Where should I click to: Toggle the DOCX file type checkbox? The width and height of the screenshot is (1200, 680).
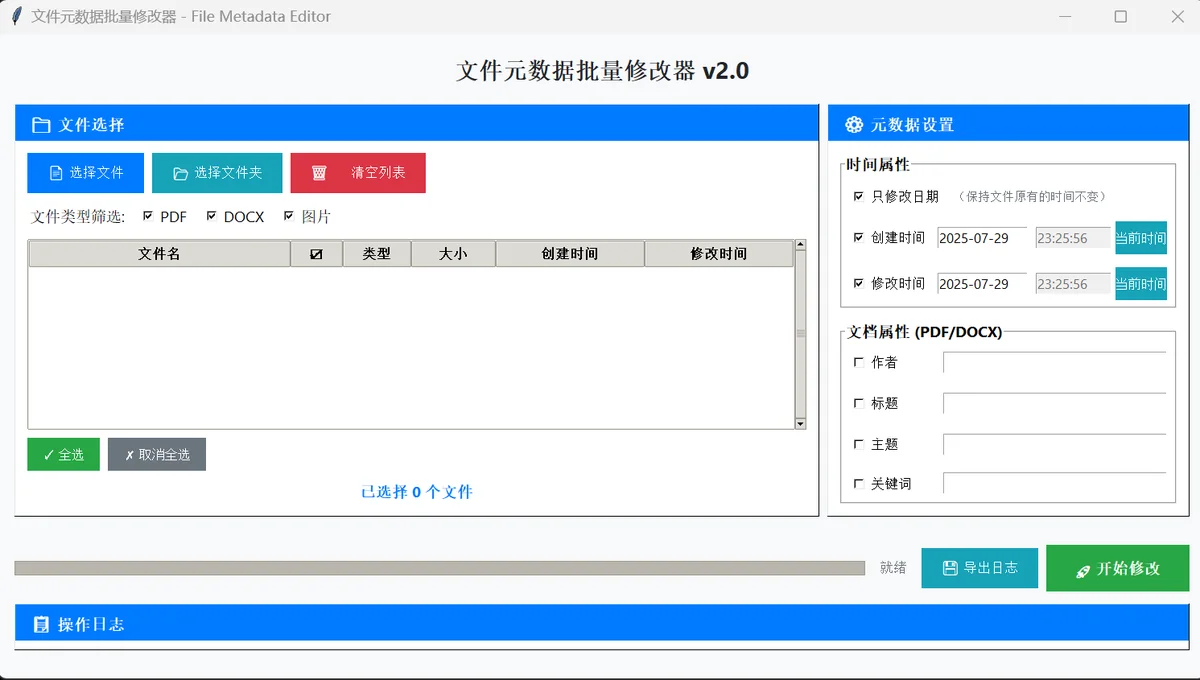pos(211,216)
